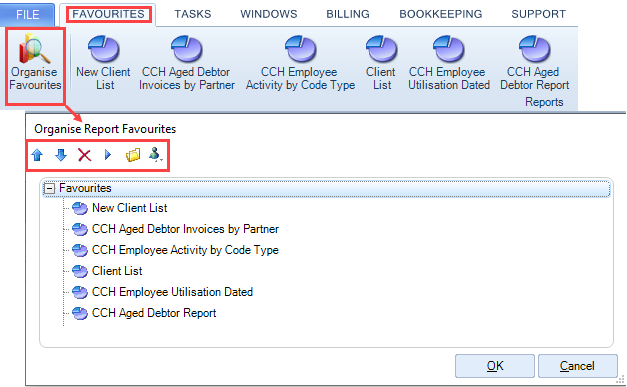627x387 pixels.
Task: Launch CCH Employee Activity by Code Type ribbon report
Action: coord(300,63)
